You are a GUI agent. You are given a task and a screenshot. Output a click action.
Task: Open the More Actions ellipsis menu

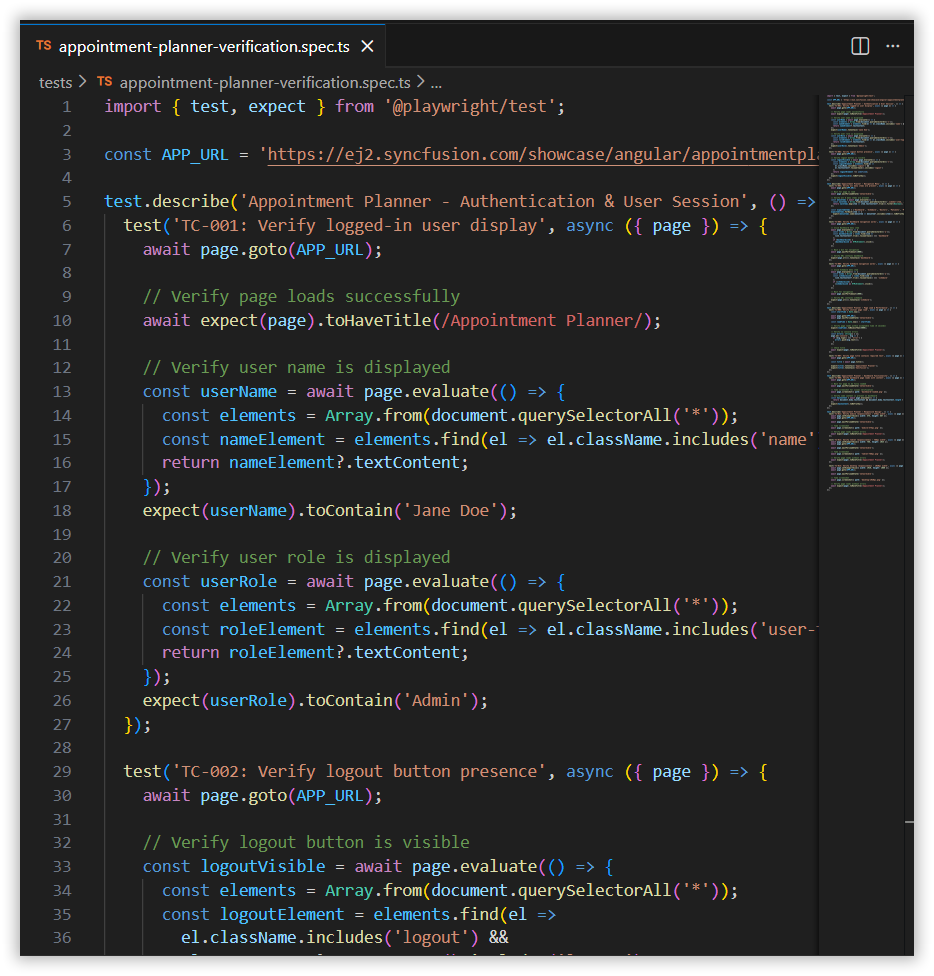coord(892,46)
